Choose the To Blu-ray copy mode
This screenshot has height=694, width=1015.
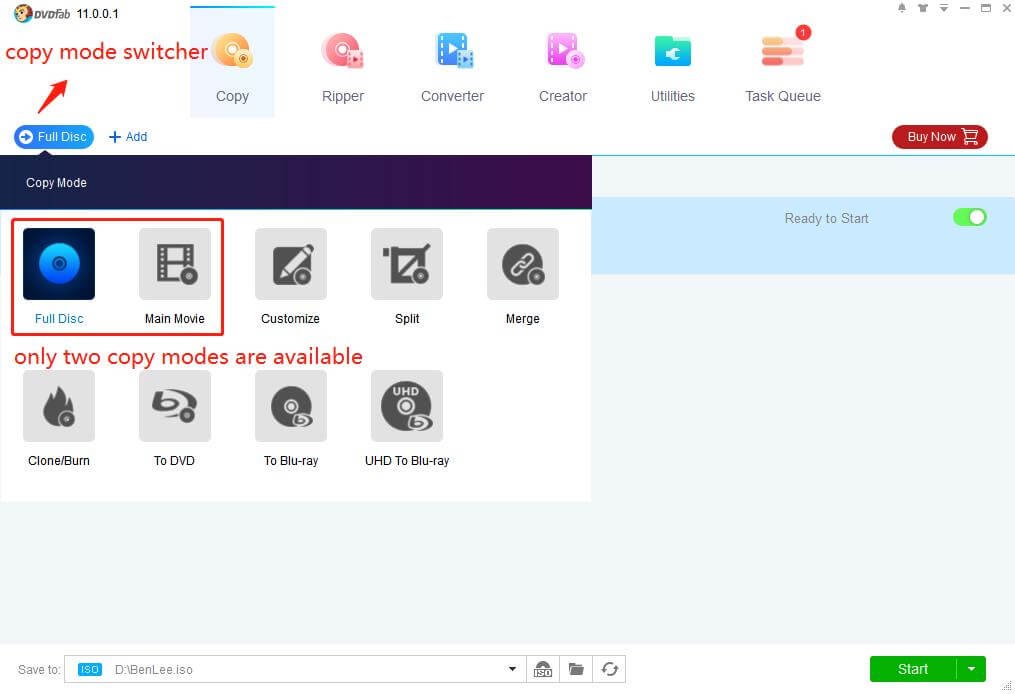[x=290, y=406]
